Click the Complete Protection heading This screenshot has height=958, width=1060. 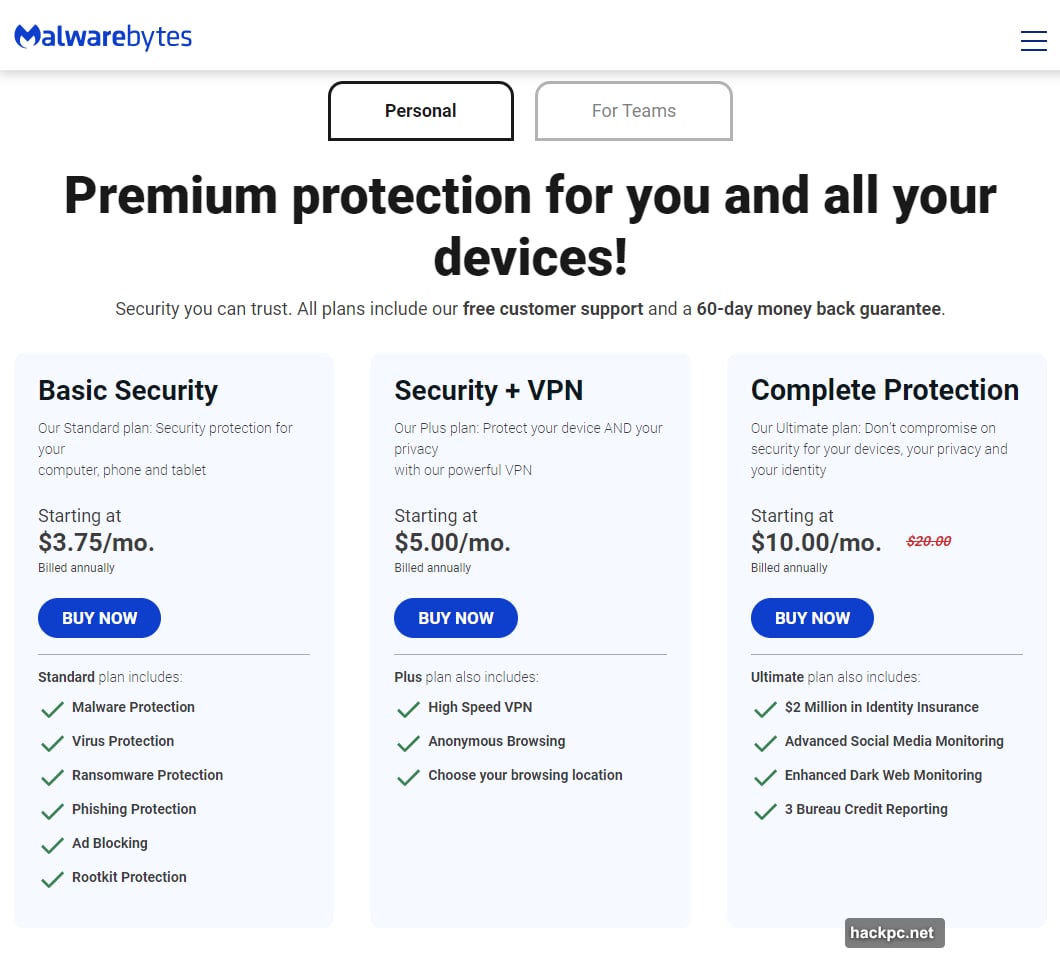click(x=885, y=390)
